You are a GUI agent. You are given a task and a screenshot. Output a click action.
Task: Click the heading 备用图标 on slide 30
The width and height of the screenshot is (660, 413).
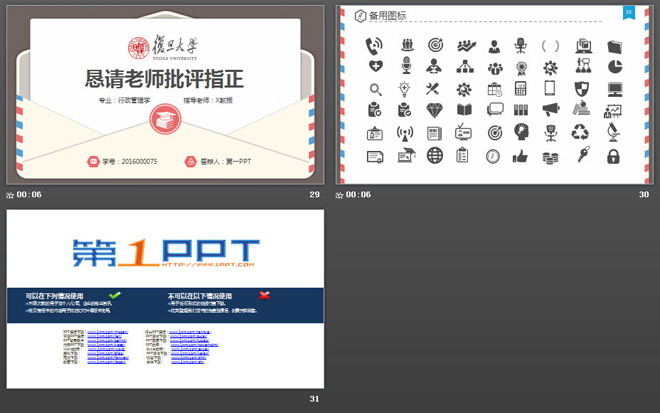(388, 16)
